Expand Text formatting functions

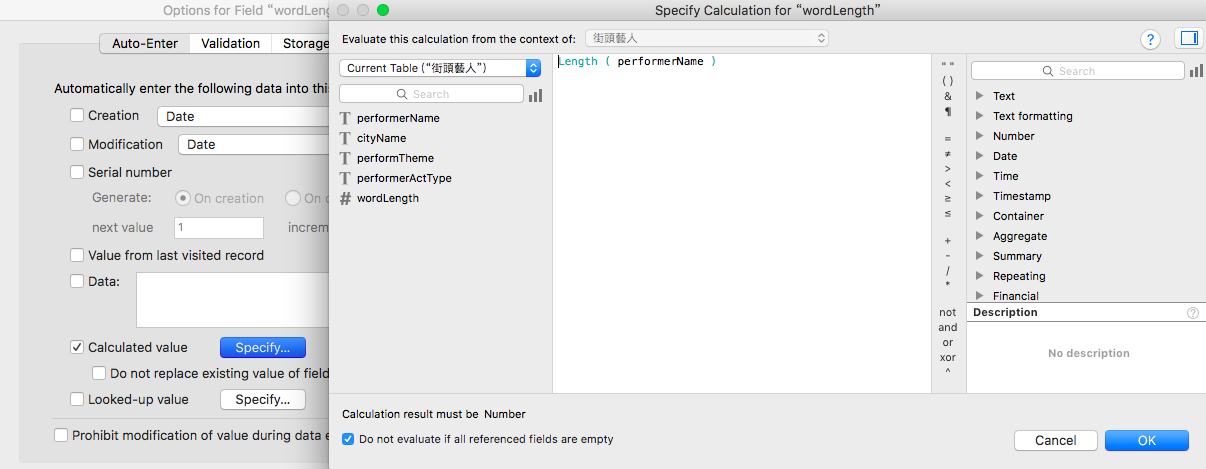980,116
